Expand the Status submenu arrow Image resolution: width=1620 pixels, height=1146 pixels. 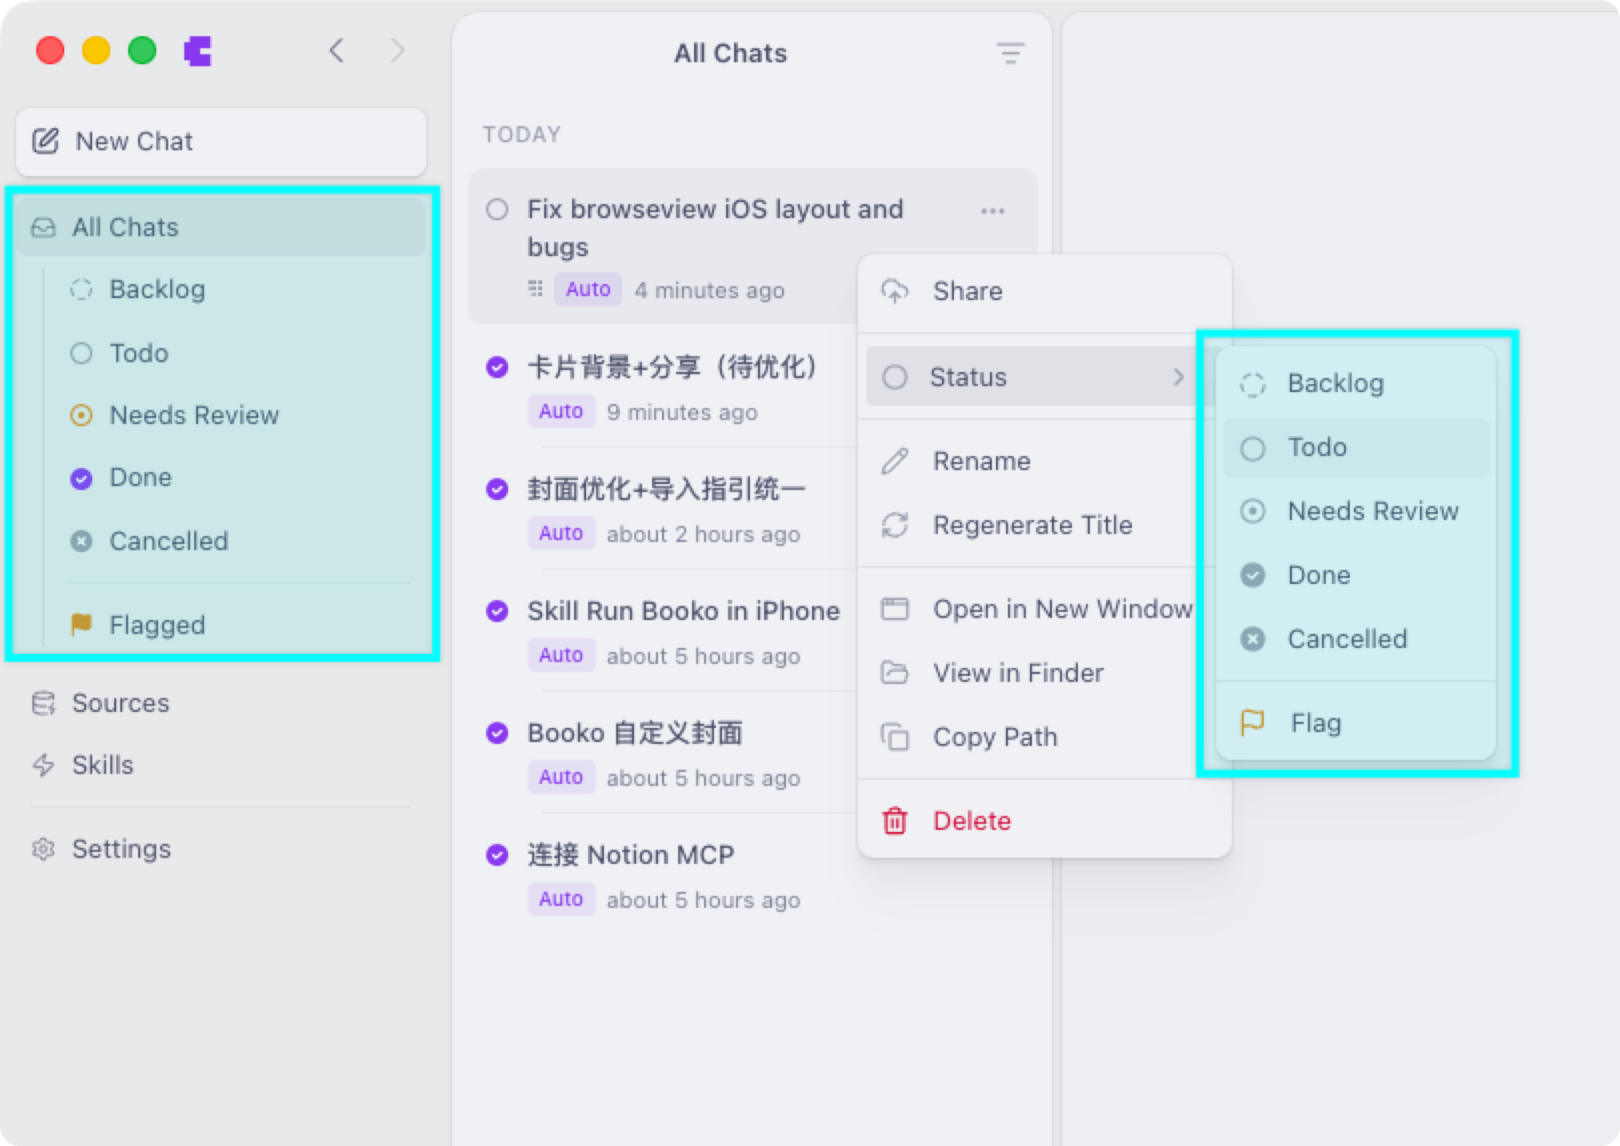(1178, 377)
